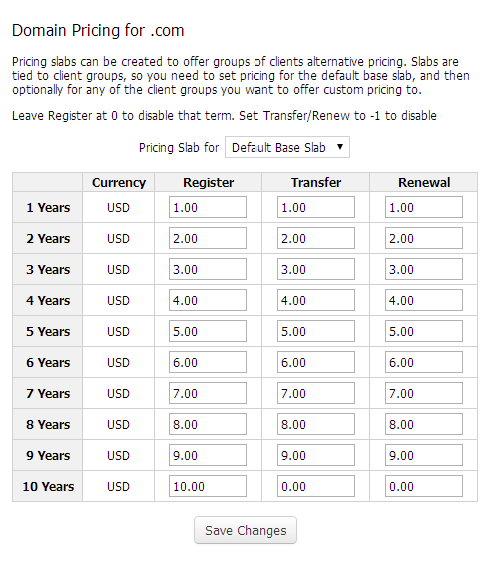The height and width of the screenshot is (561, 482).
Task: Select the 1 Years Renewal price field
Action: [424, 207]
